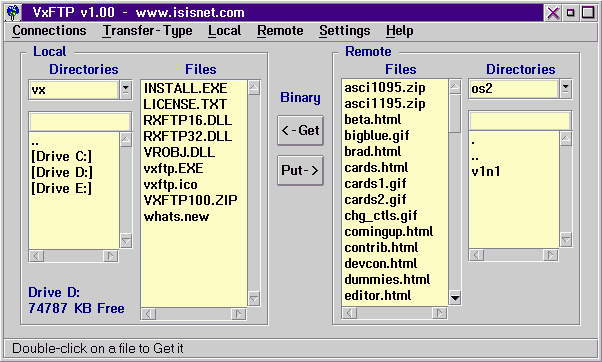Click local files horizontal scroll left arrow
Screen dimensions: 602x362
click(x=149, y=314)
